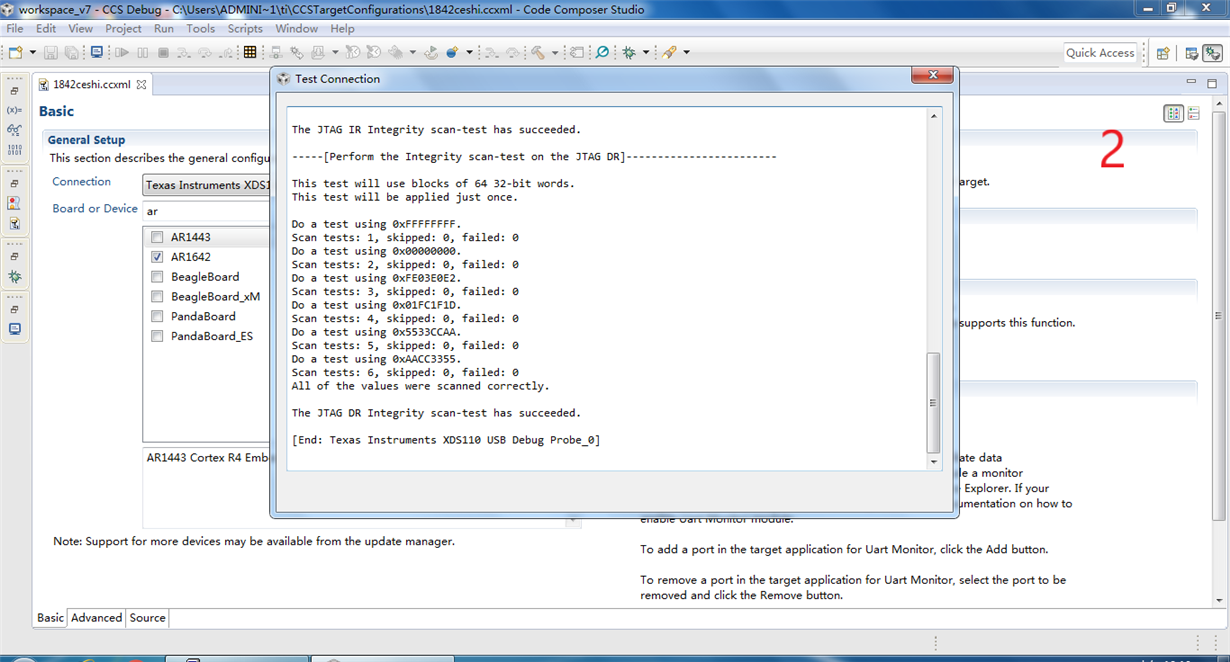Switch to the CCS Debug perspective icon
Image resolution: width=1230 pixels, height=662 pixels.
[1213, 53]
